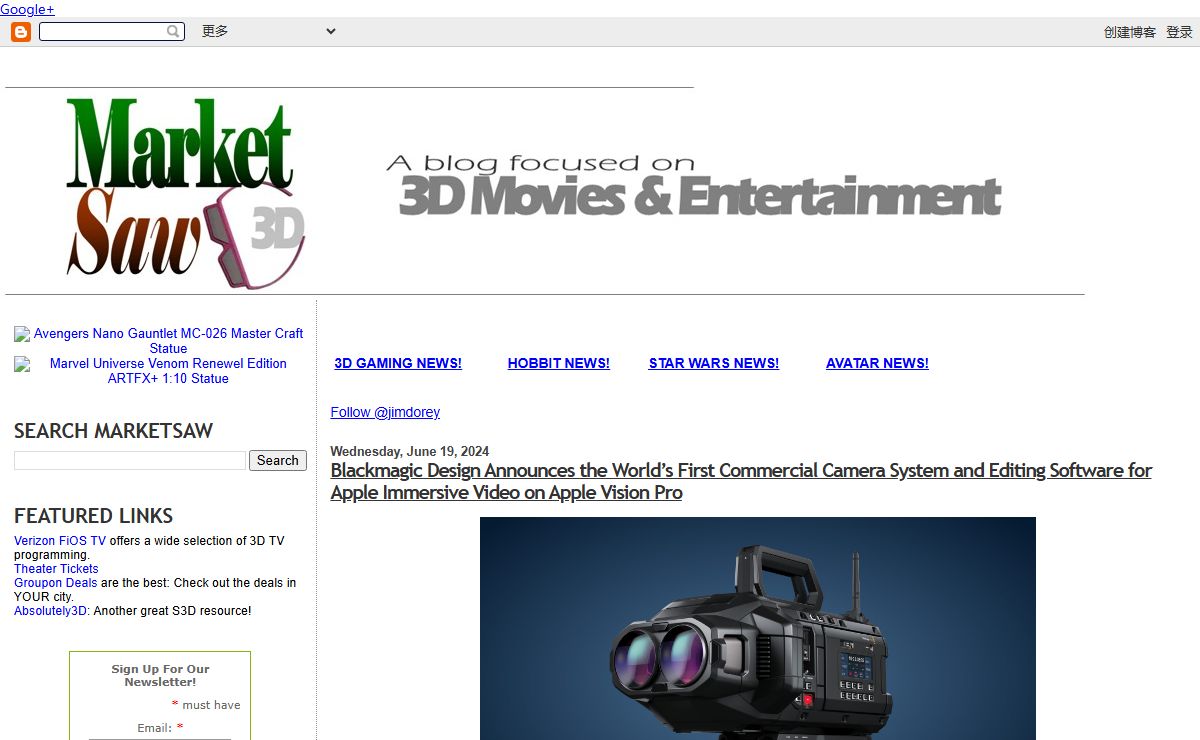Viewport: 1200px width, 740px height.
Task: Click broken image icon beside Avengers Nano Gauntlet
Action: pyautogui.click(x=22, y=334)
